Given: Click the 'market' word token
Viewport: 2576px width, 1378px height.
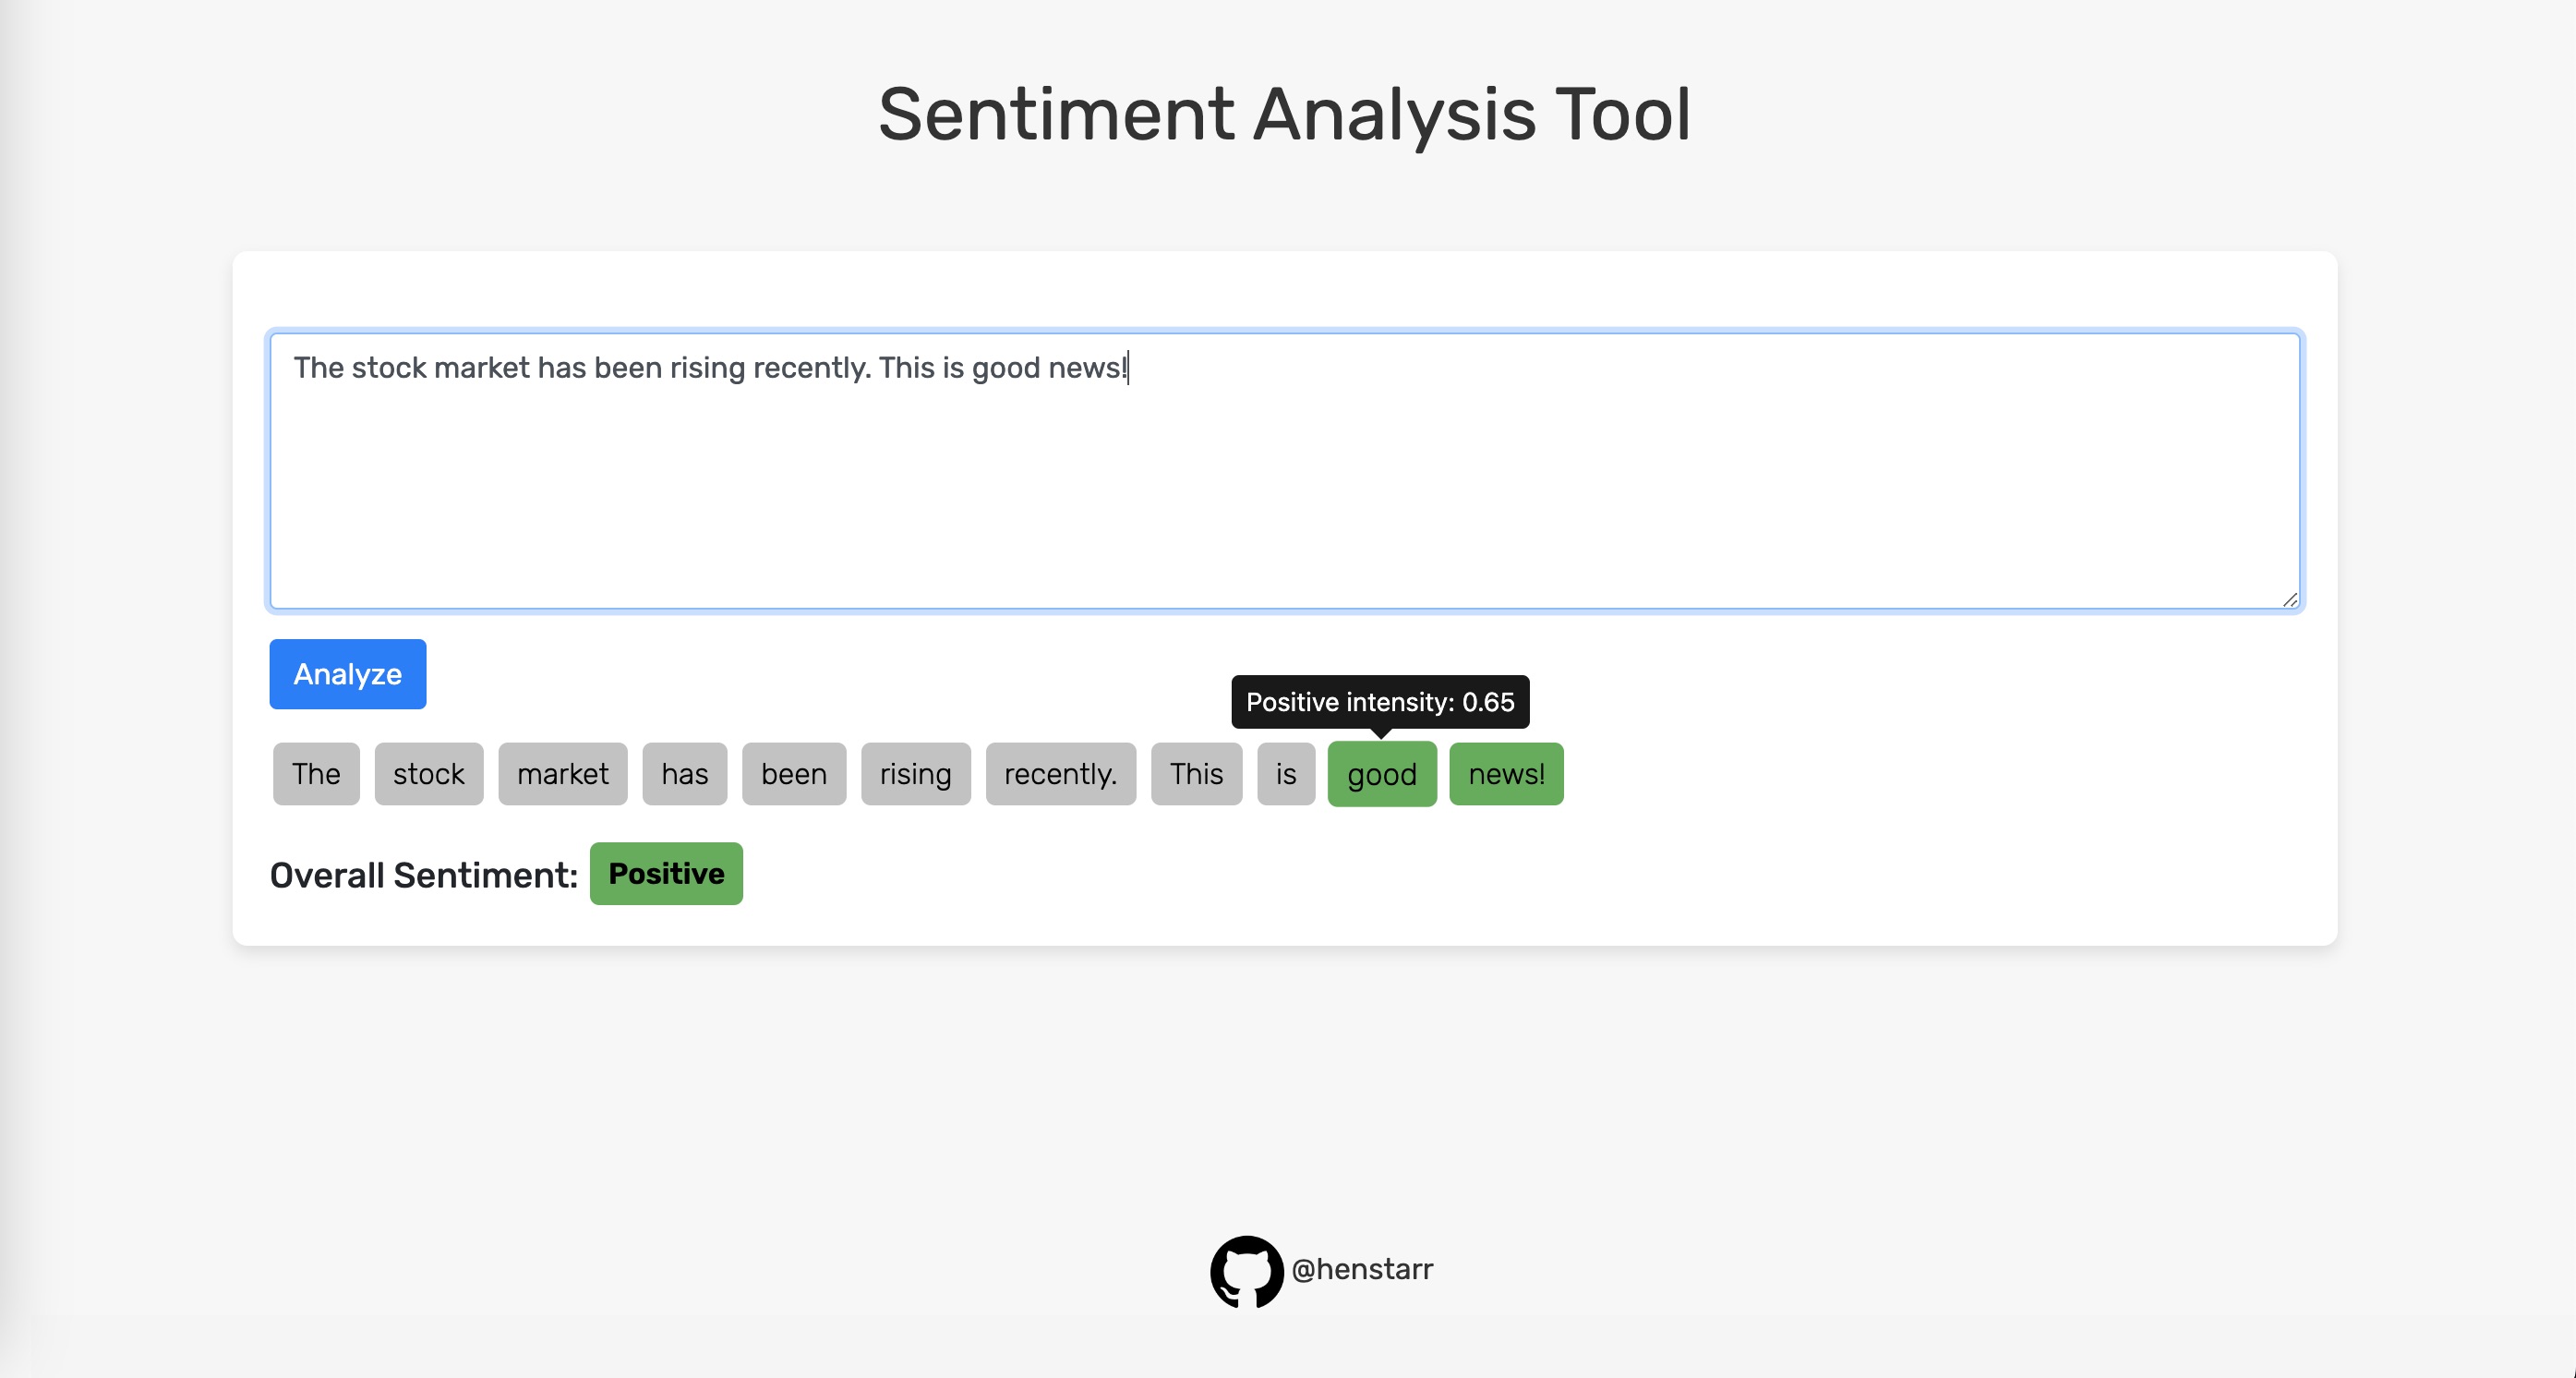Looking at the screenshot, I should point(563,774).
